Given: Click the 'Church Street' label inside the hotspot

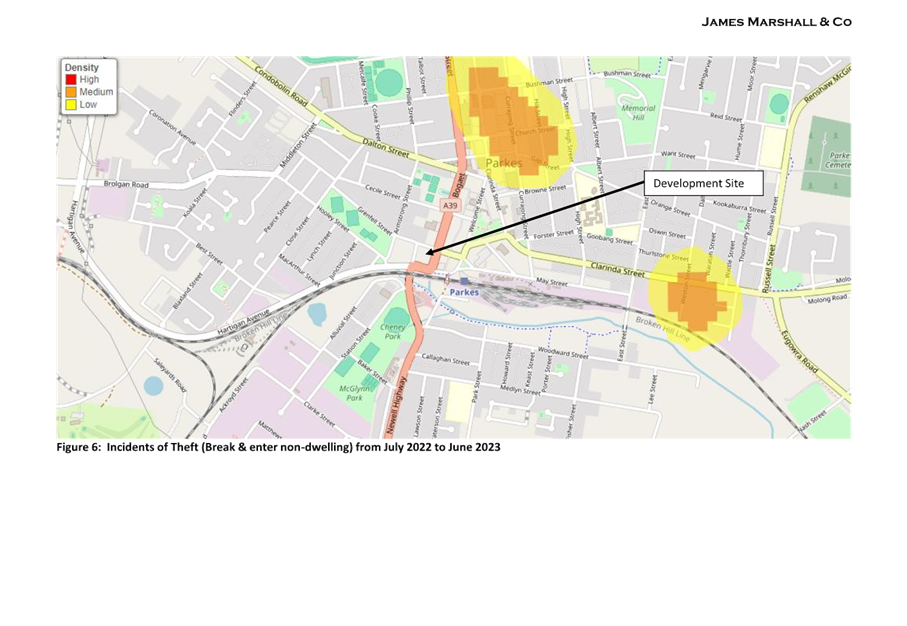Looking at the screenshot, I should pos(534,131).
